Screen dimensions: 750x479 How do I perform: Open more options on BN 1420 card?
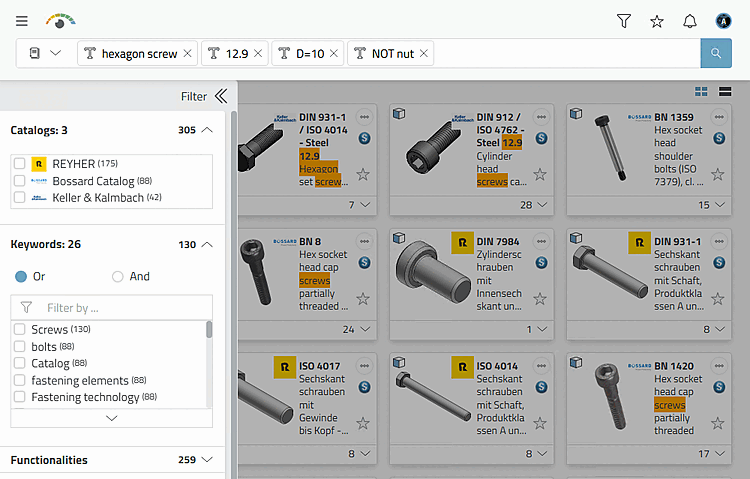(x=719, y=366)
